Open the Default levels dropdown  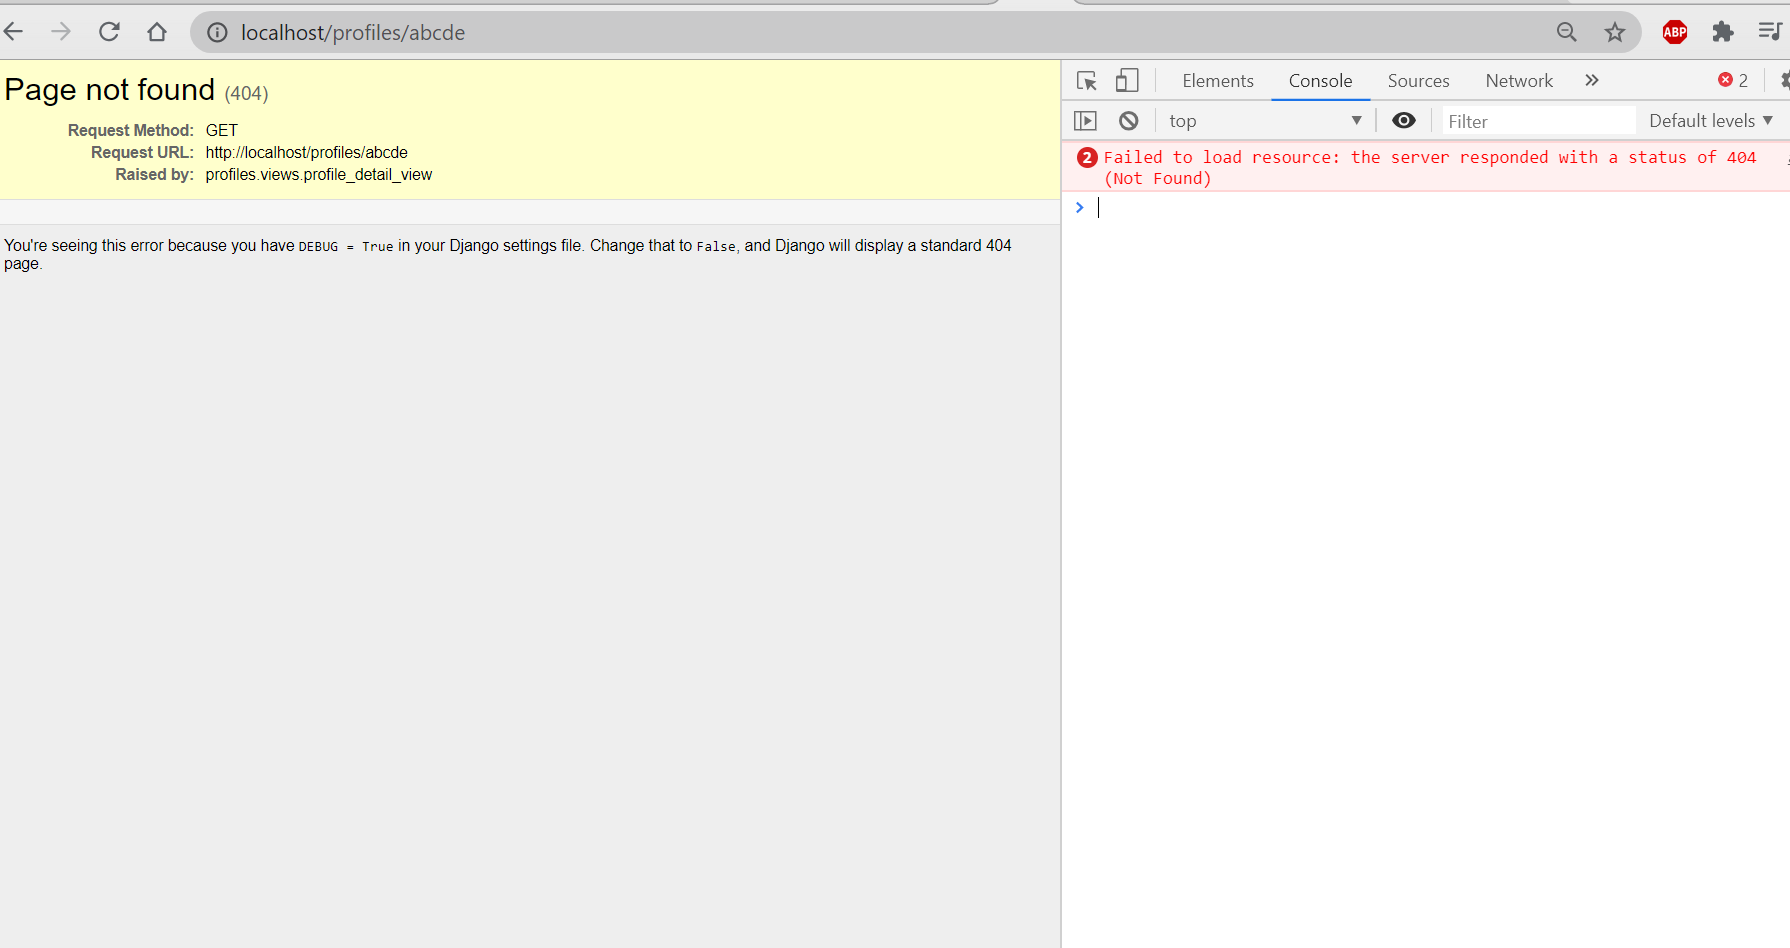click(1711, 121)
